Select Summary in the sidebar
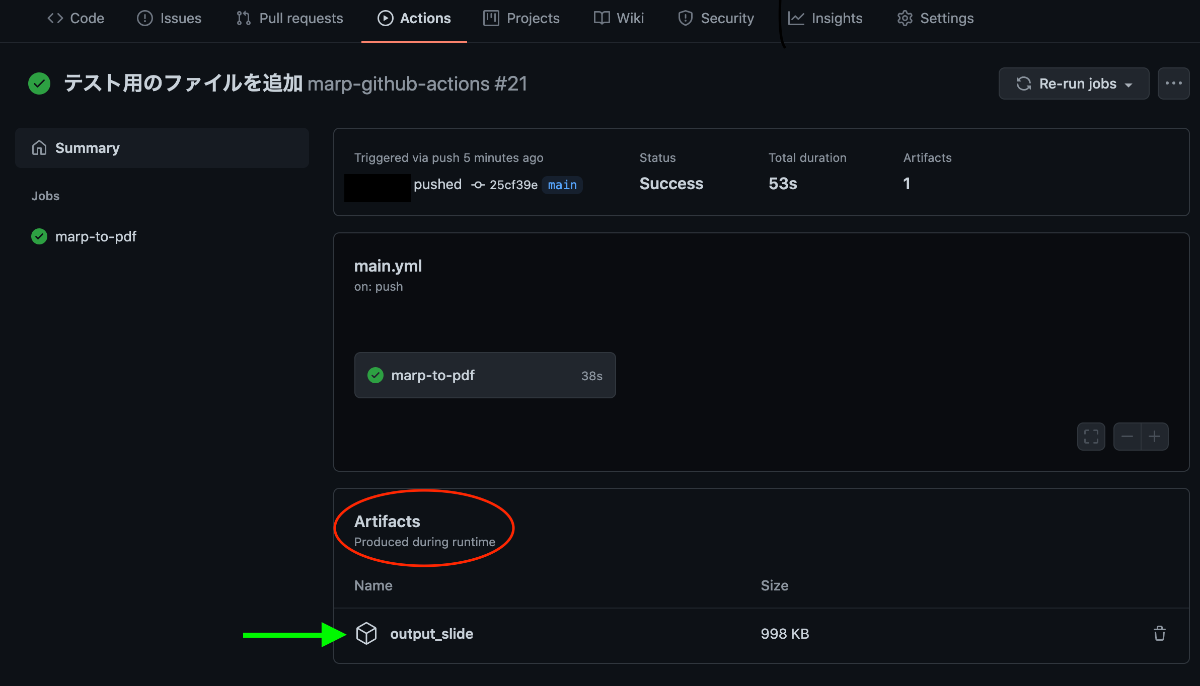This screenshot has width=1200, height=686. tap(162, 148)
